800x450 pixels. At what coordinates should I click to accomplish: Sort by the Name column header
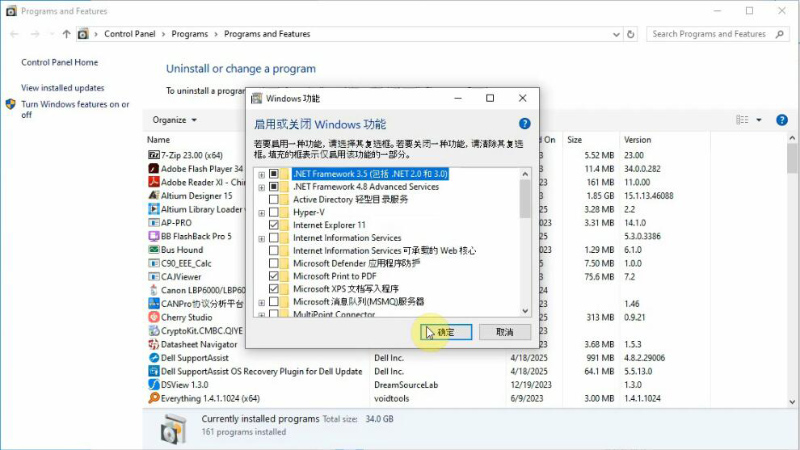(x=159, y=139)
